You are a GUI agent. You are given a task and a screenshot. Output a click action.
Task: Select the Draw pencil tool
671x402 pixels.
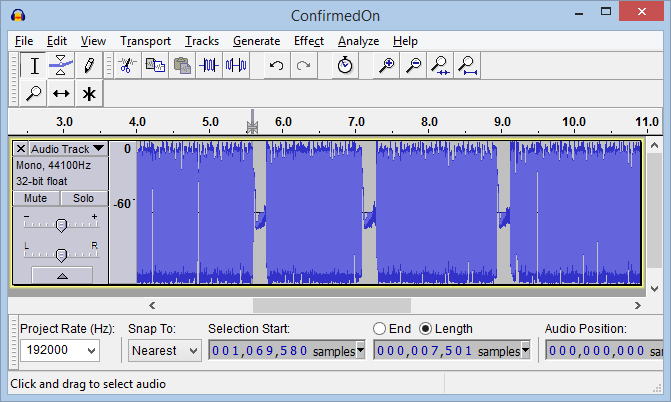[89, 66]
